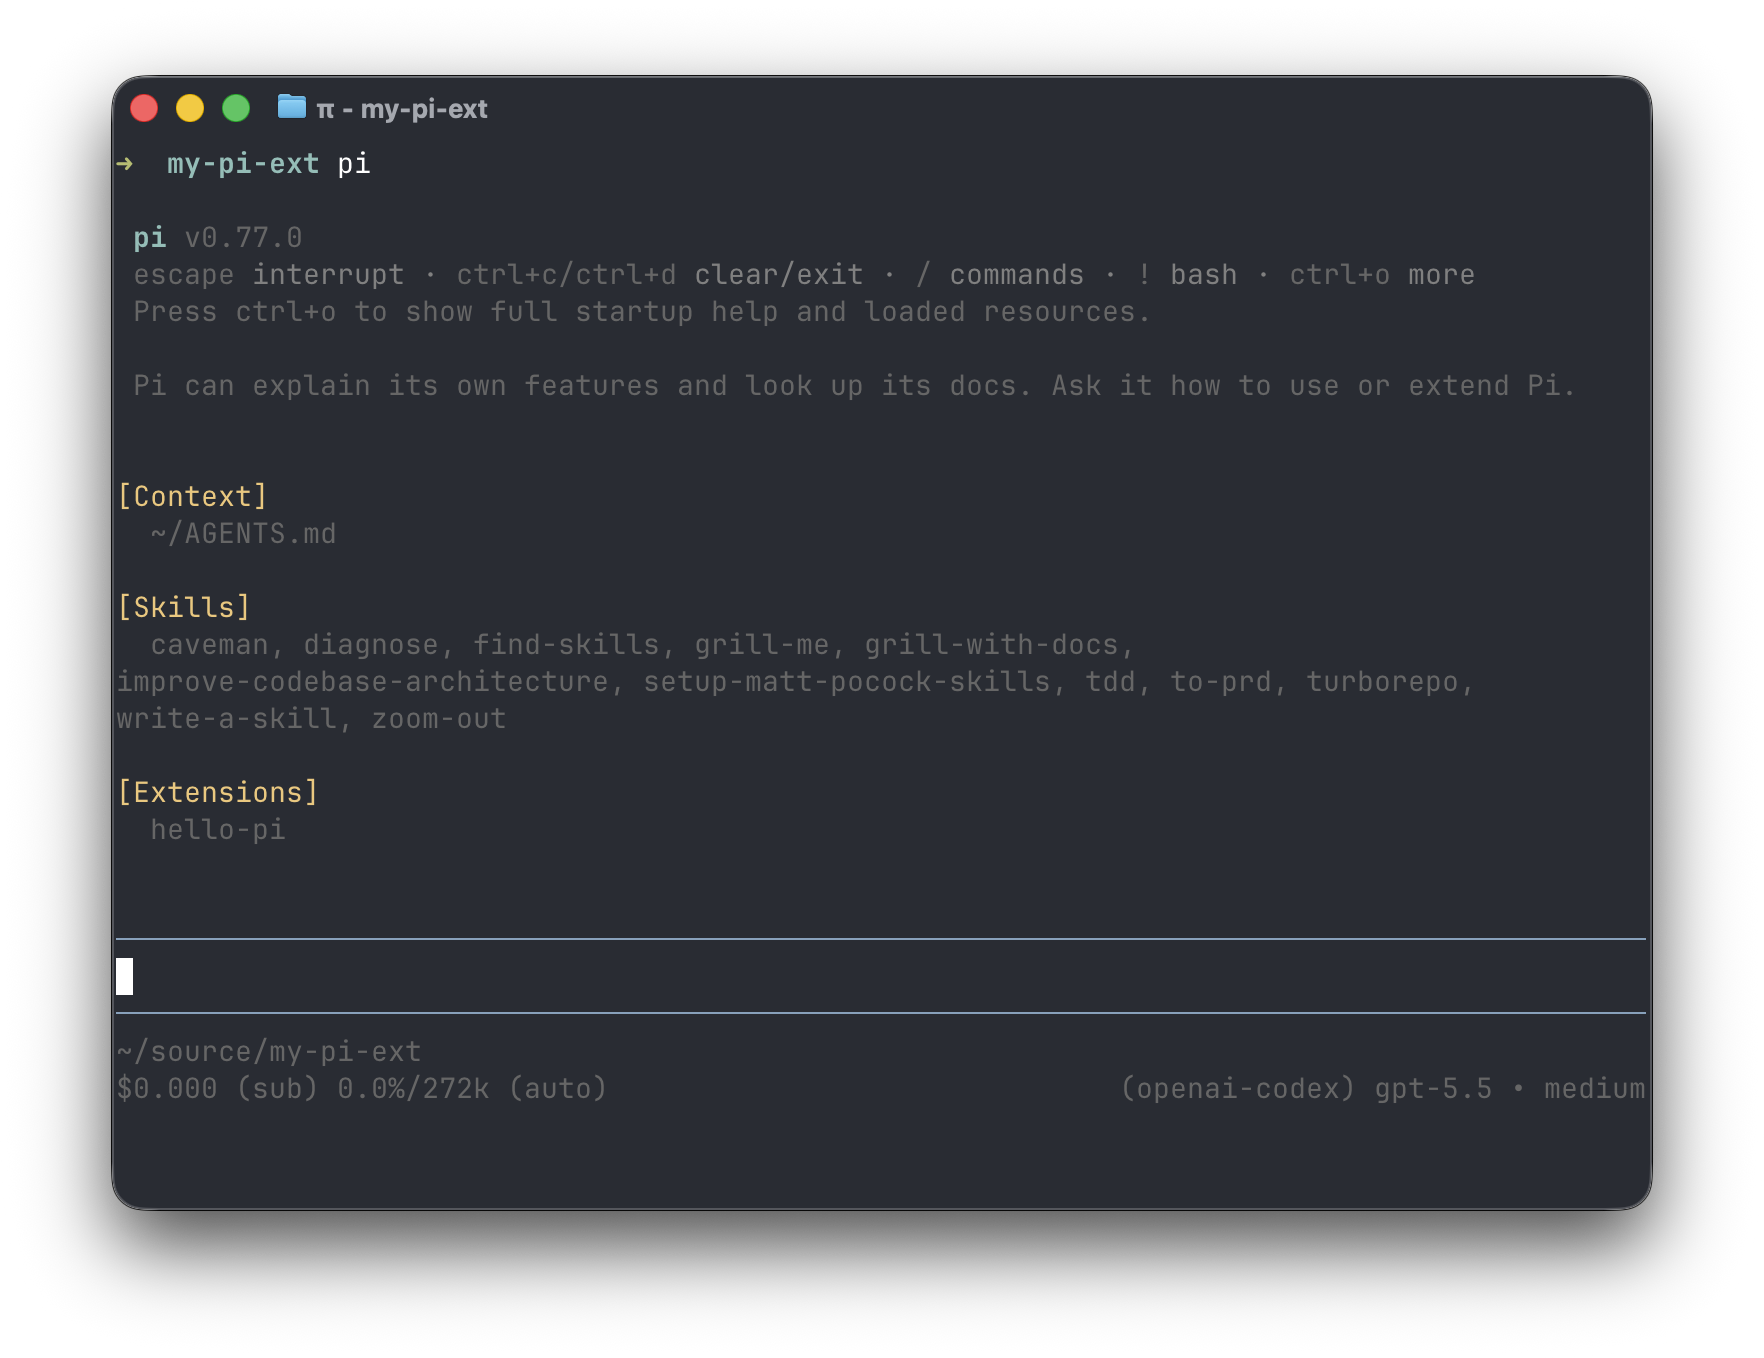Click the '(openai-codex)' provider label
This screenshot has width=1764, height=1358.
(x=1238, y=1089)
